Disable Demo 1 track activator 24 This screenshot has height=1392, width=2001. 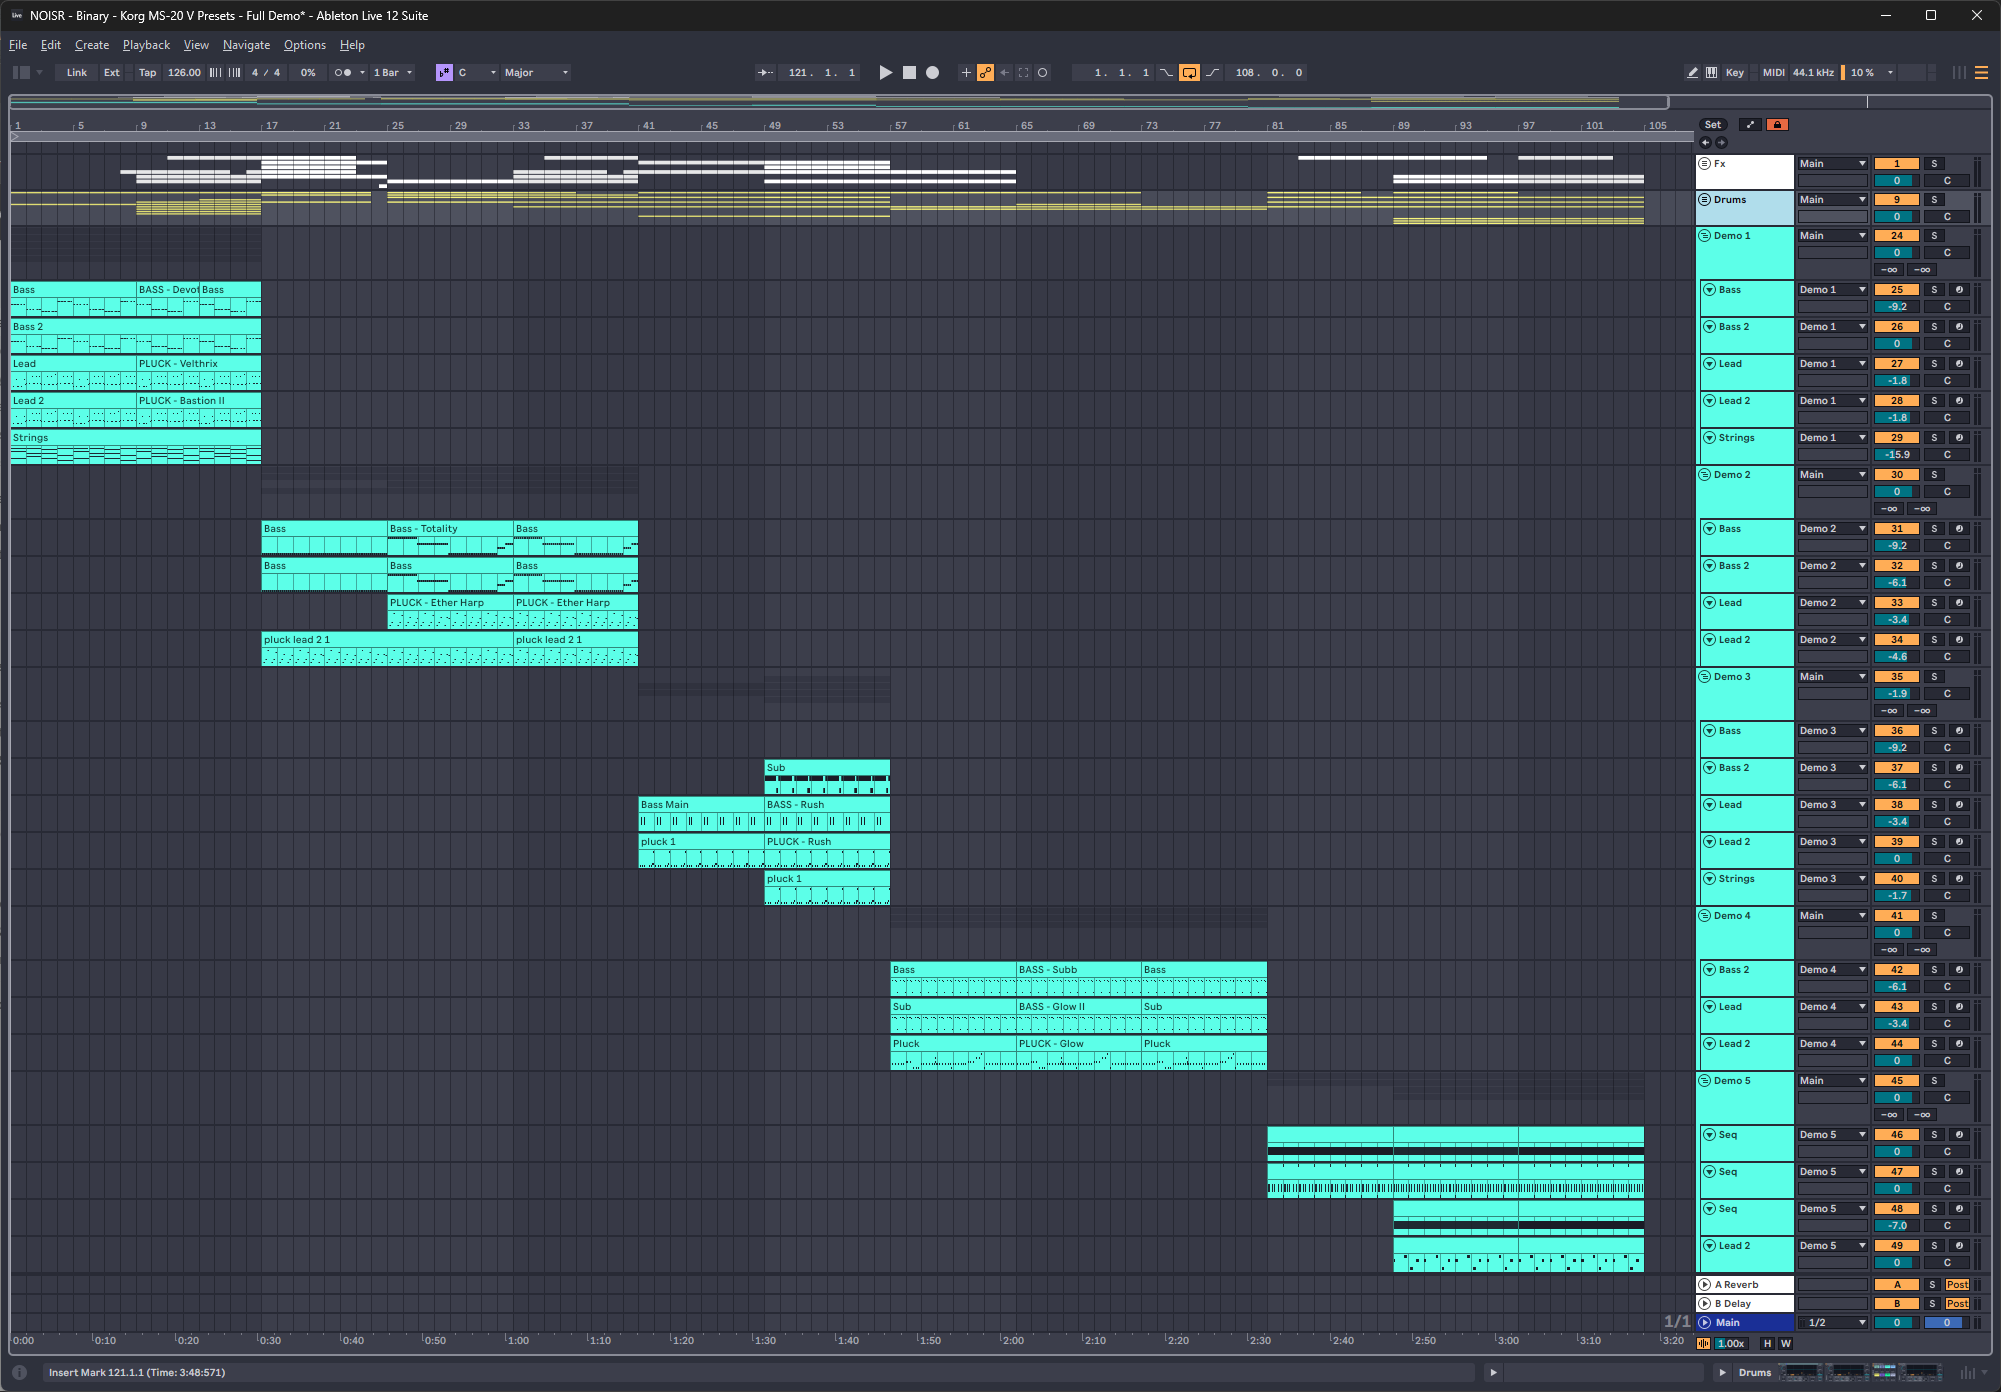(x=1896, y=236)
